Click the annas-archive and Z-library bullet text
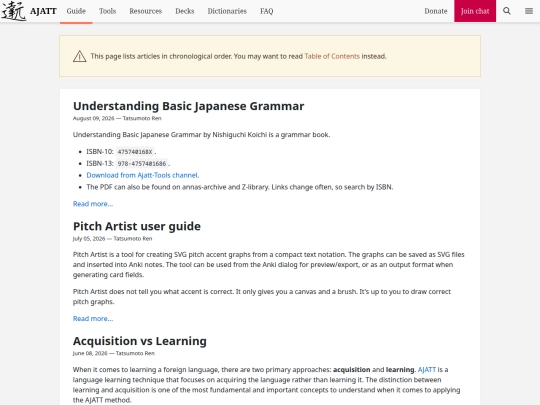 [x=240, y=187]
